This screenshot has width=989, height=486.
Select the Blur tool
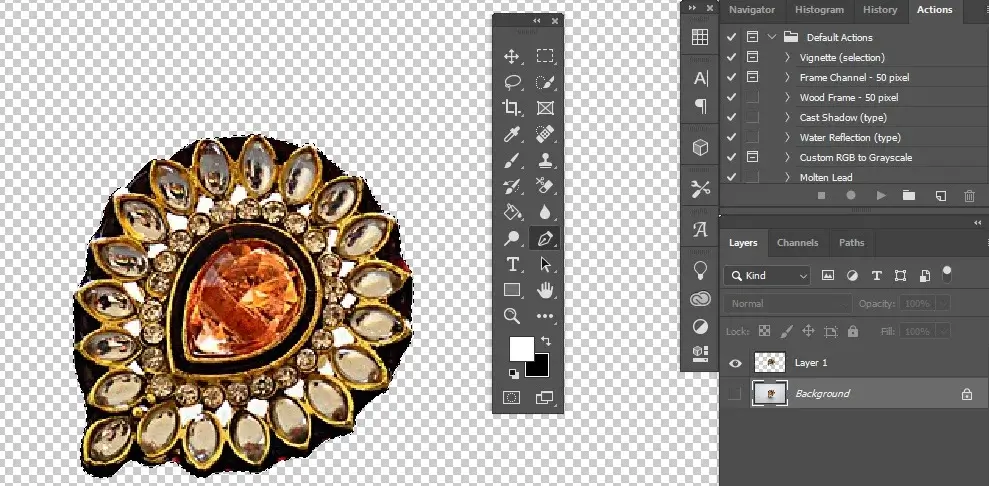click(545, 212)
